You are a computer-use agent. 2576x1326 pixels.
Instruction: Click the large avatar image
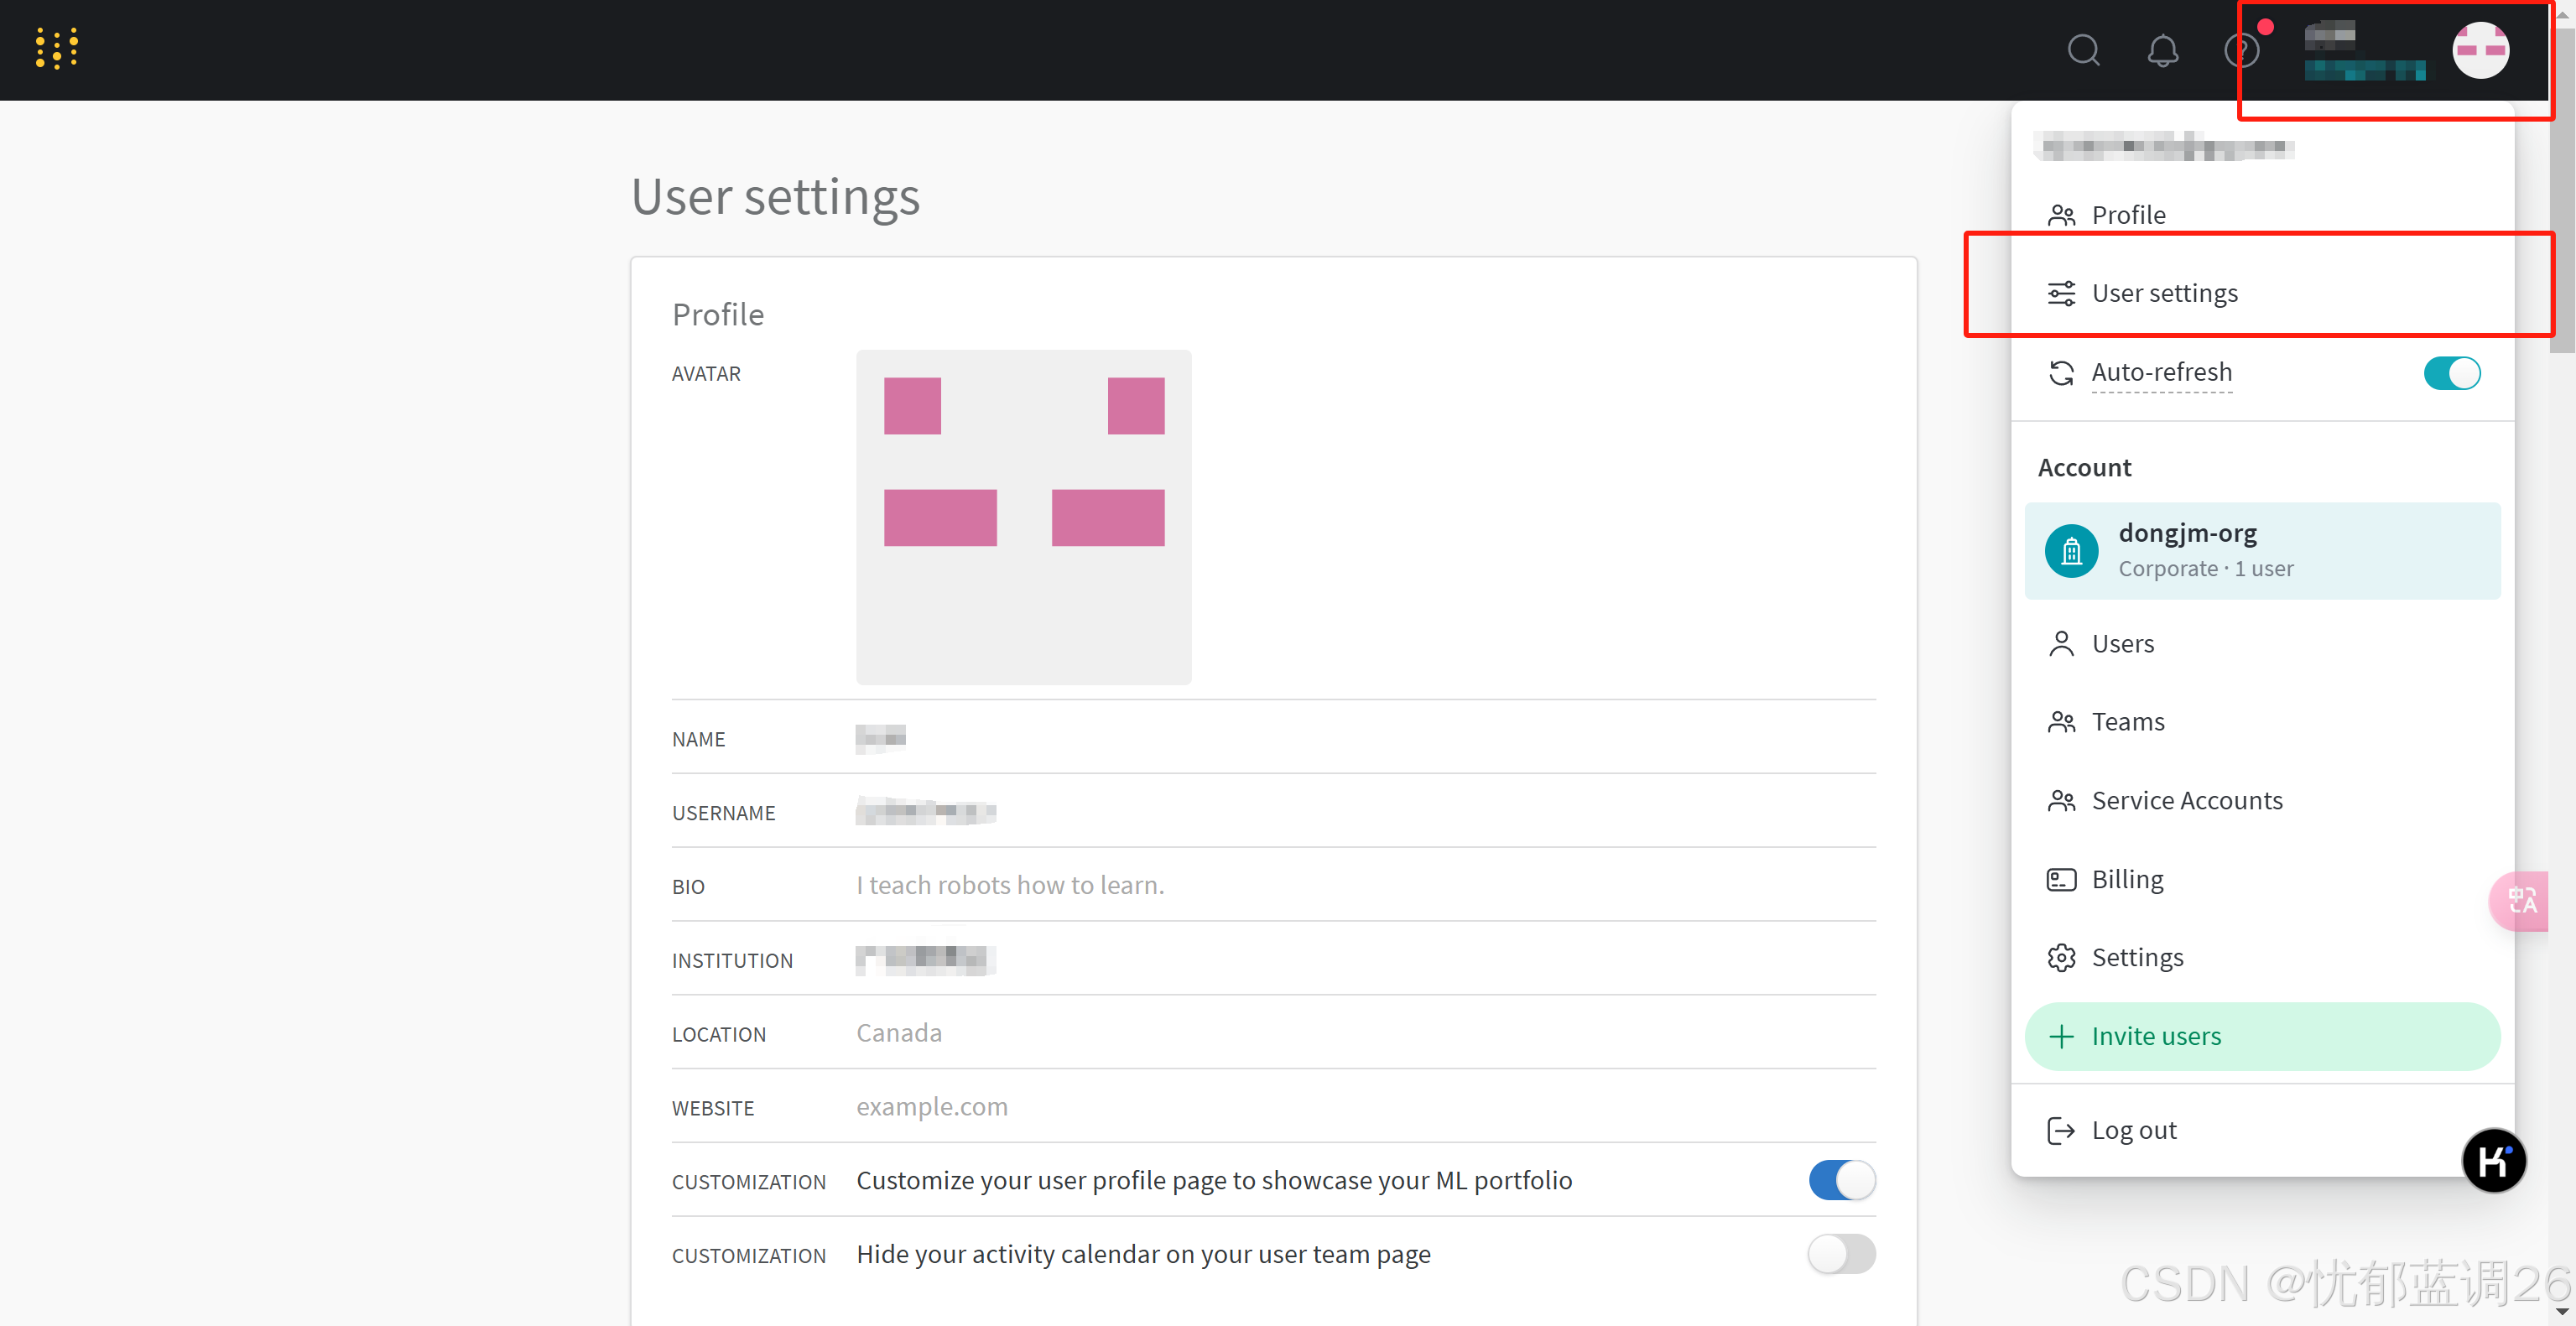pos(1023,517)
